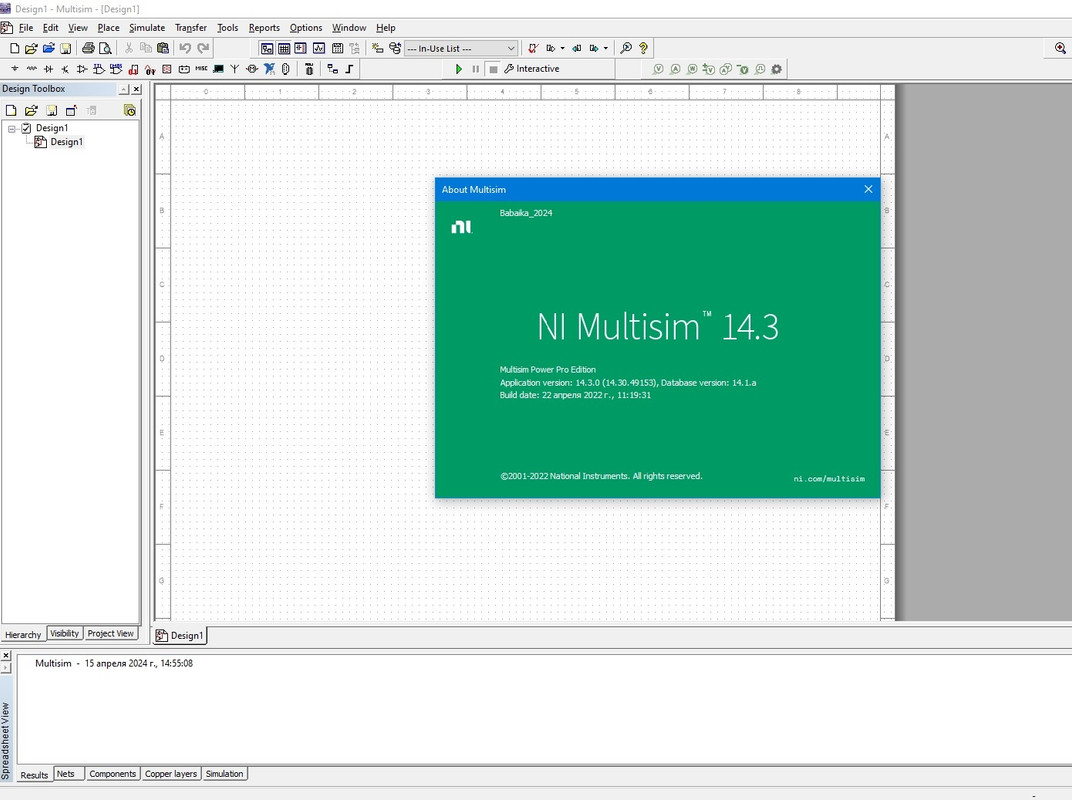Place an electromechanical motor component
Image resolution: width=1072 pixels, height=800 pixels.
(x=252, y=69)
